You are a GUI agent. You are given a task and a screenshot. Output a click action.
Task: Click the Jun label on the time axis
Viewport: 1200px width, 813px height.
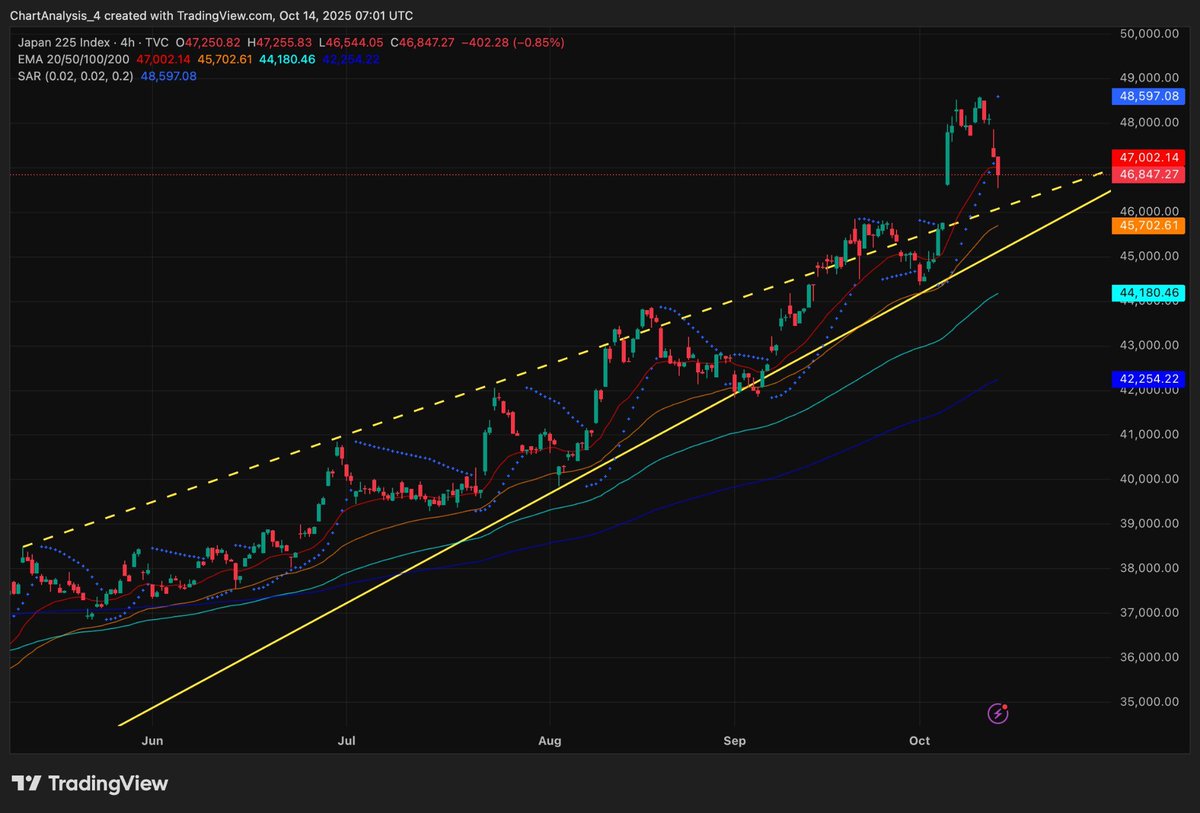(153, 741)
